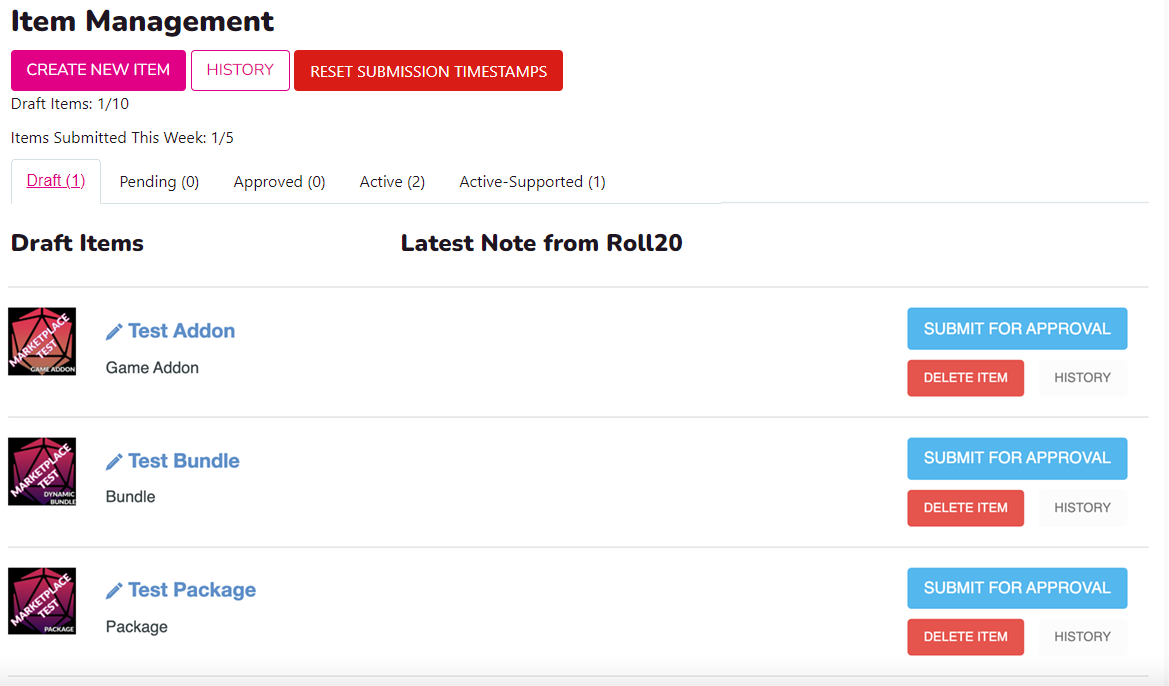Reset the submission timestamps
Image resolution: width=1169 pixels, height=686 pixels.
tap(428, 70)
